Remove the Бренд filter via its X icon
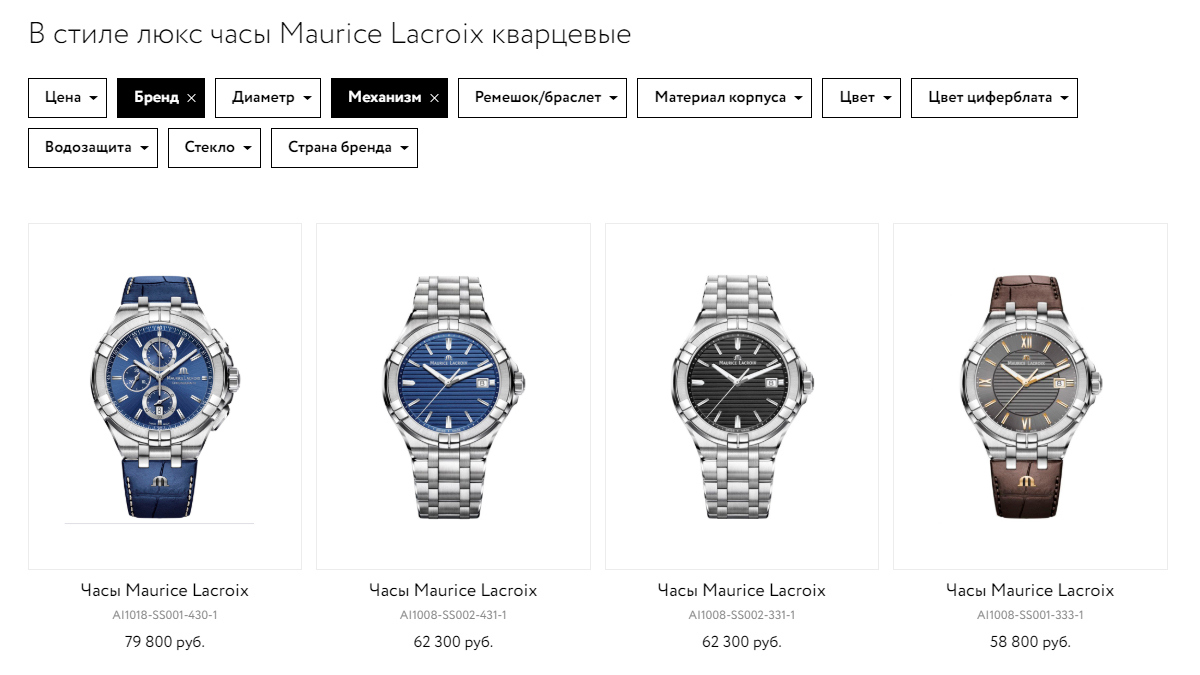The image size is (1200, 675). point(191,98)
